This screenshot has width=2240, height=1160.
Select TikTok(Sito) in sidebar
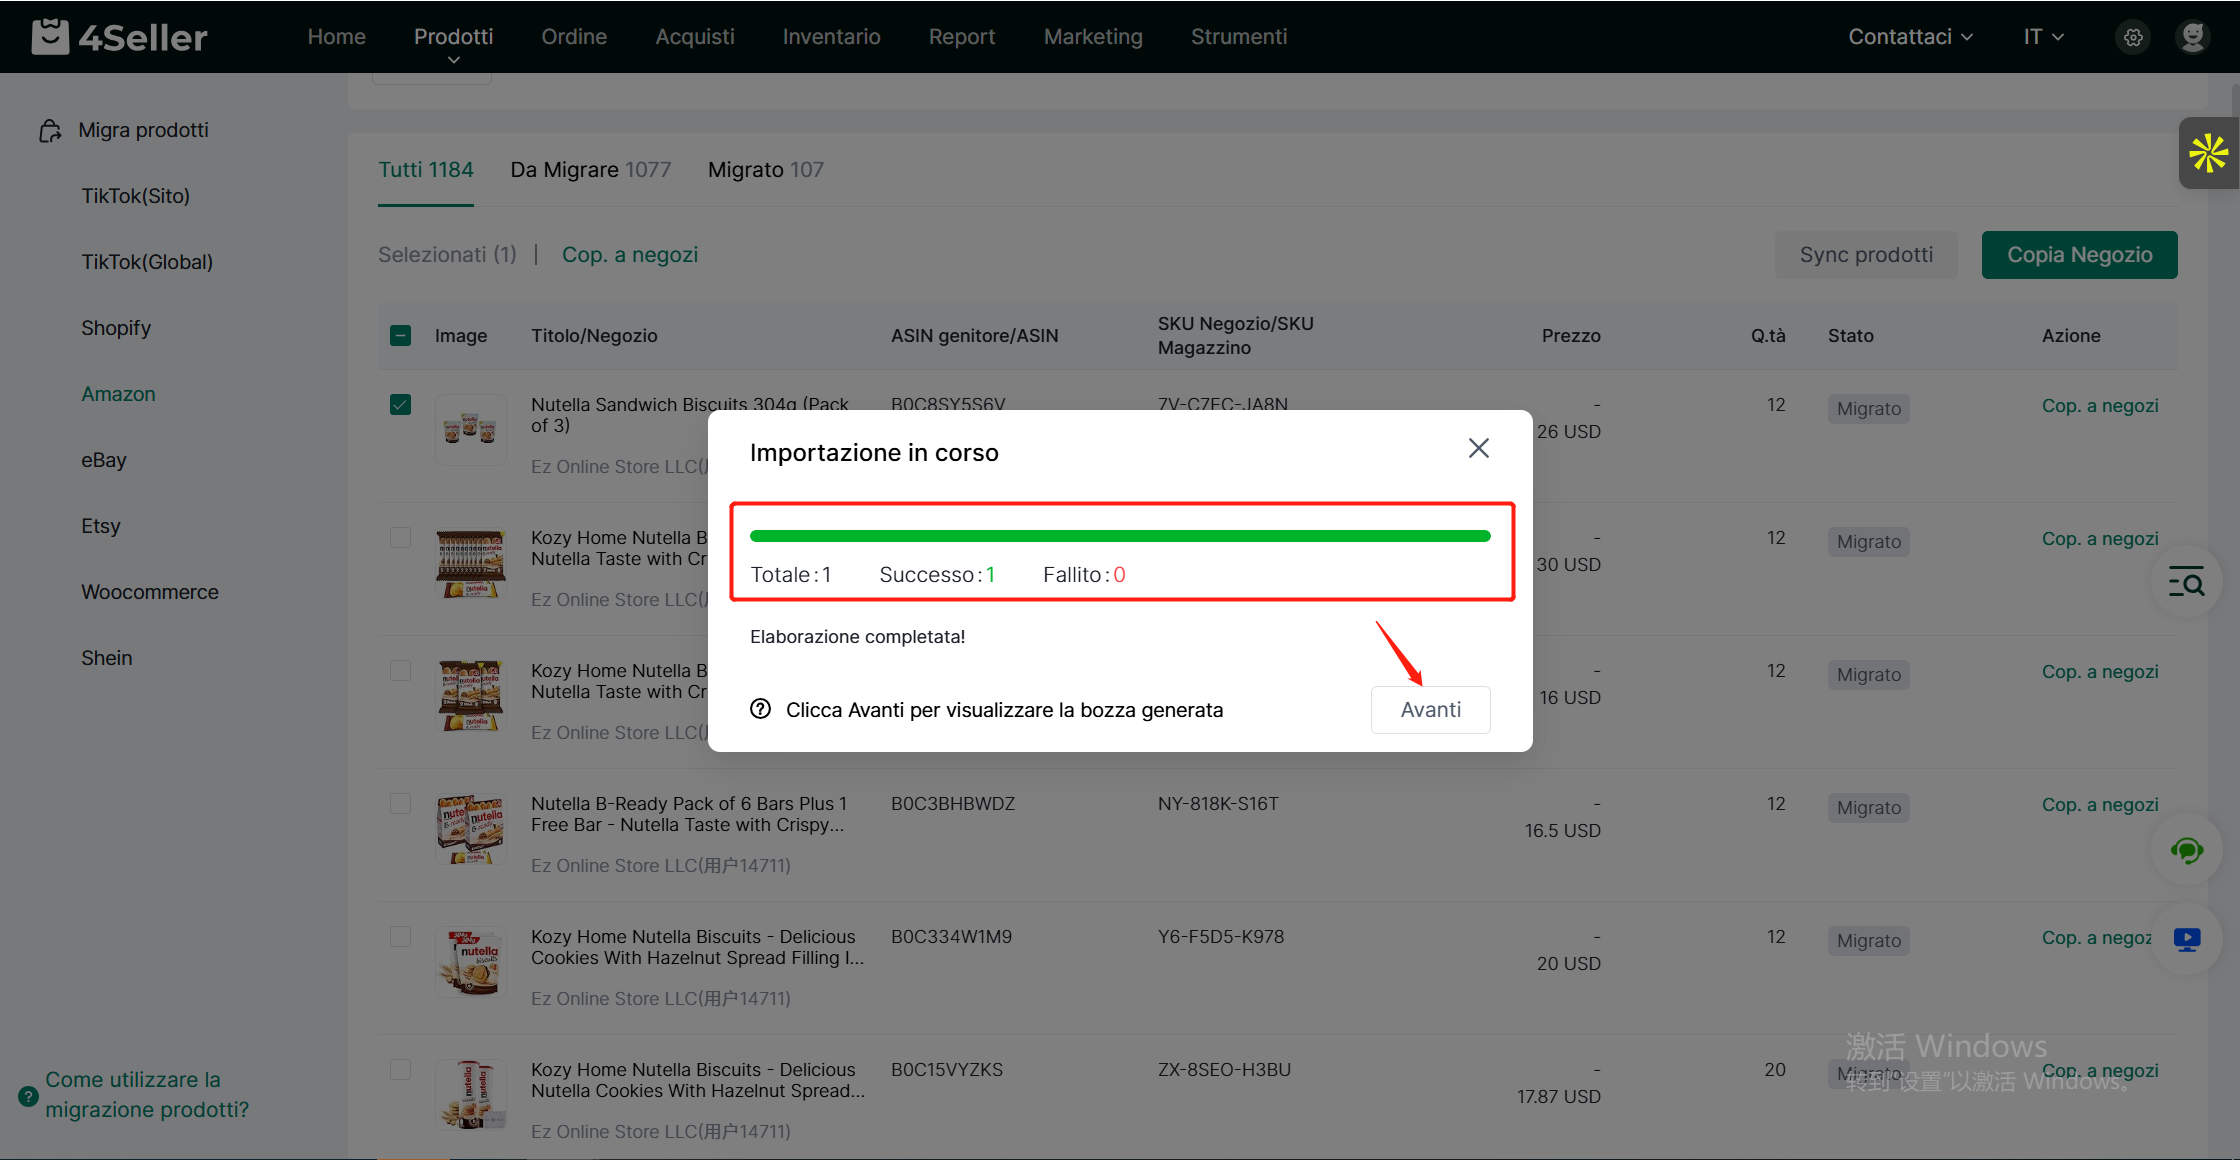tap(136, 196)
